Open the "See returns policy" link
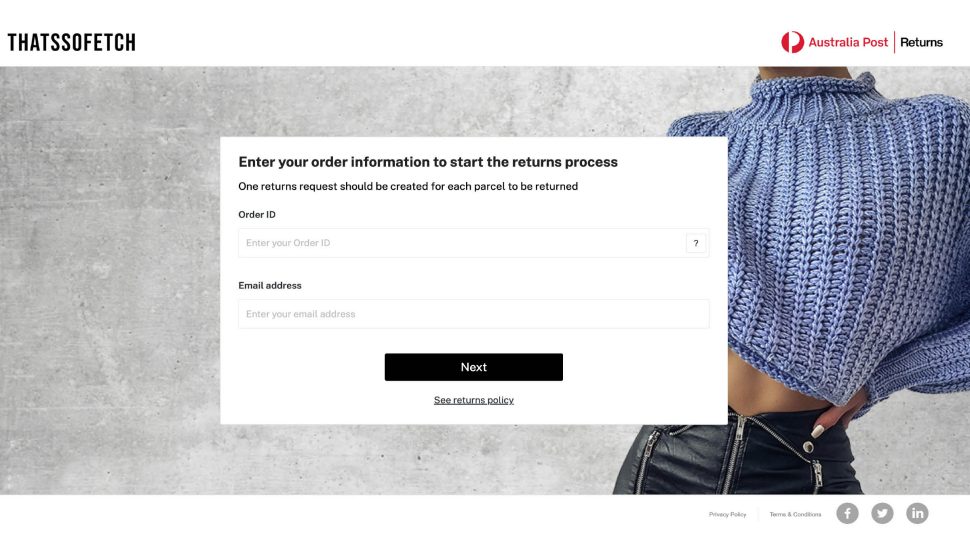Screen dimensions: 970x545 (x=473, y=400)
